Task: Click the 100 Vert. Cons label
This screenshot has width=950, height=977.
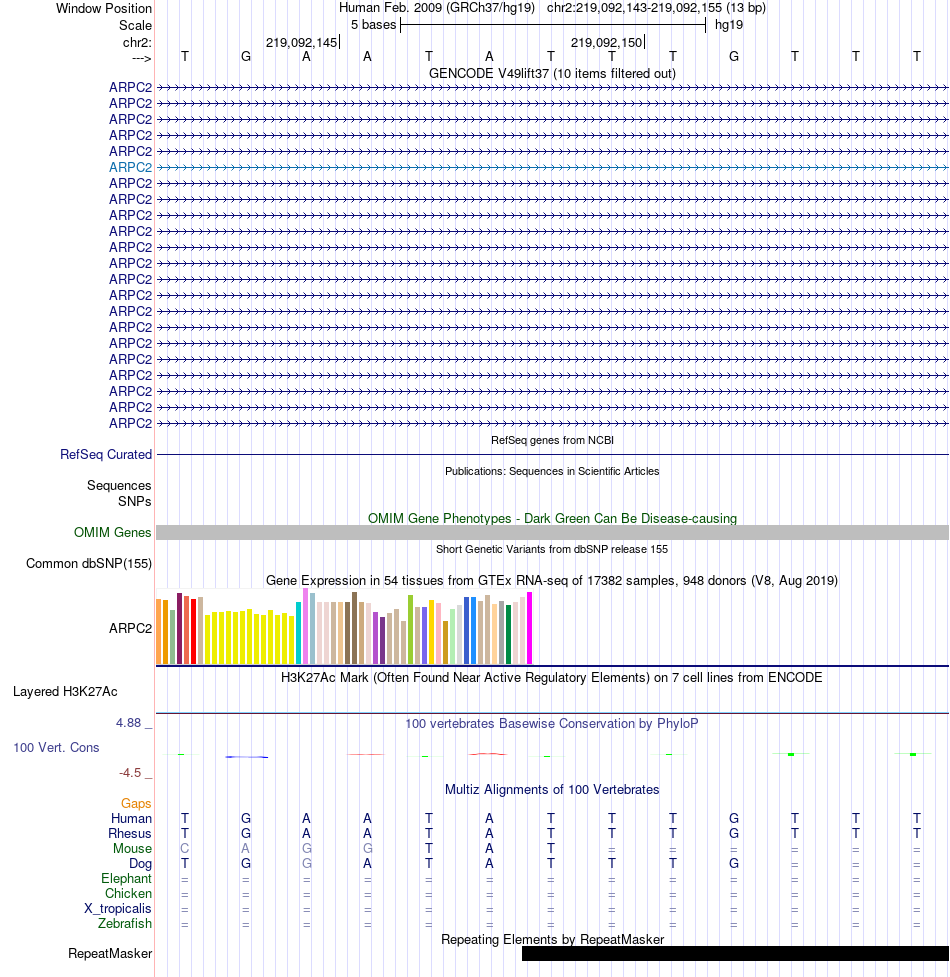Action: pyautogui.click(x=56, y=748)
